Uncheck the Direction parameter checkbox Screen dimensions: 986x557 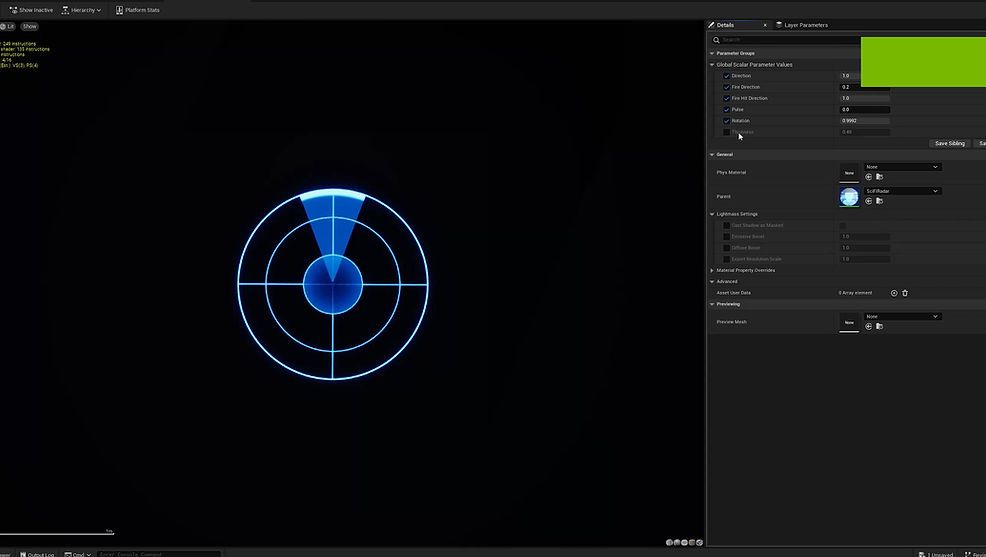pyautogui.click(x=727, y=76)
